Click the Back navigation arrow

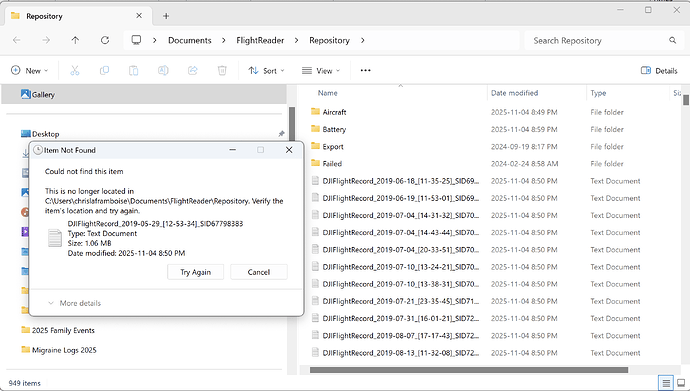17,40
